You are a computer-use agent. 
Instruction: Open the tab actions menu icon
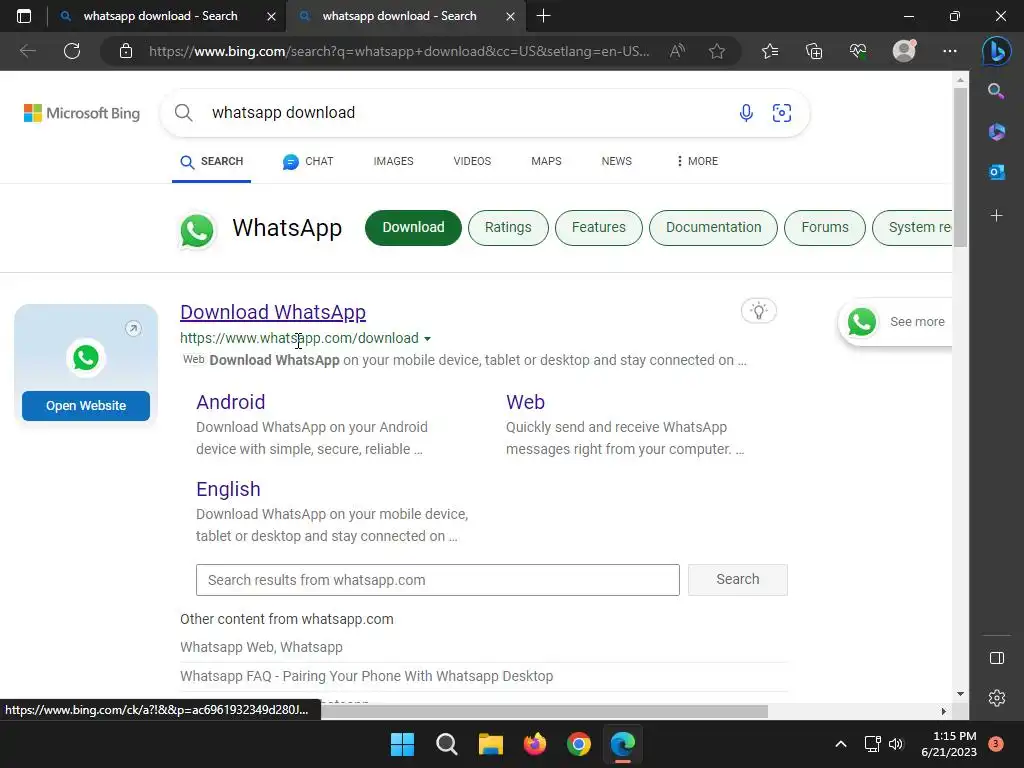[24, 16]
